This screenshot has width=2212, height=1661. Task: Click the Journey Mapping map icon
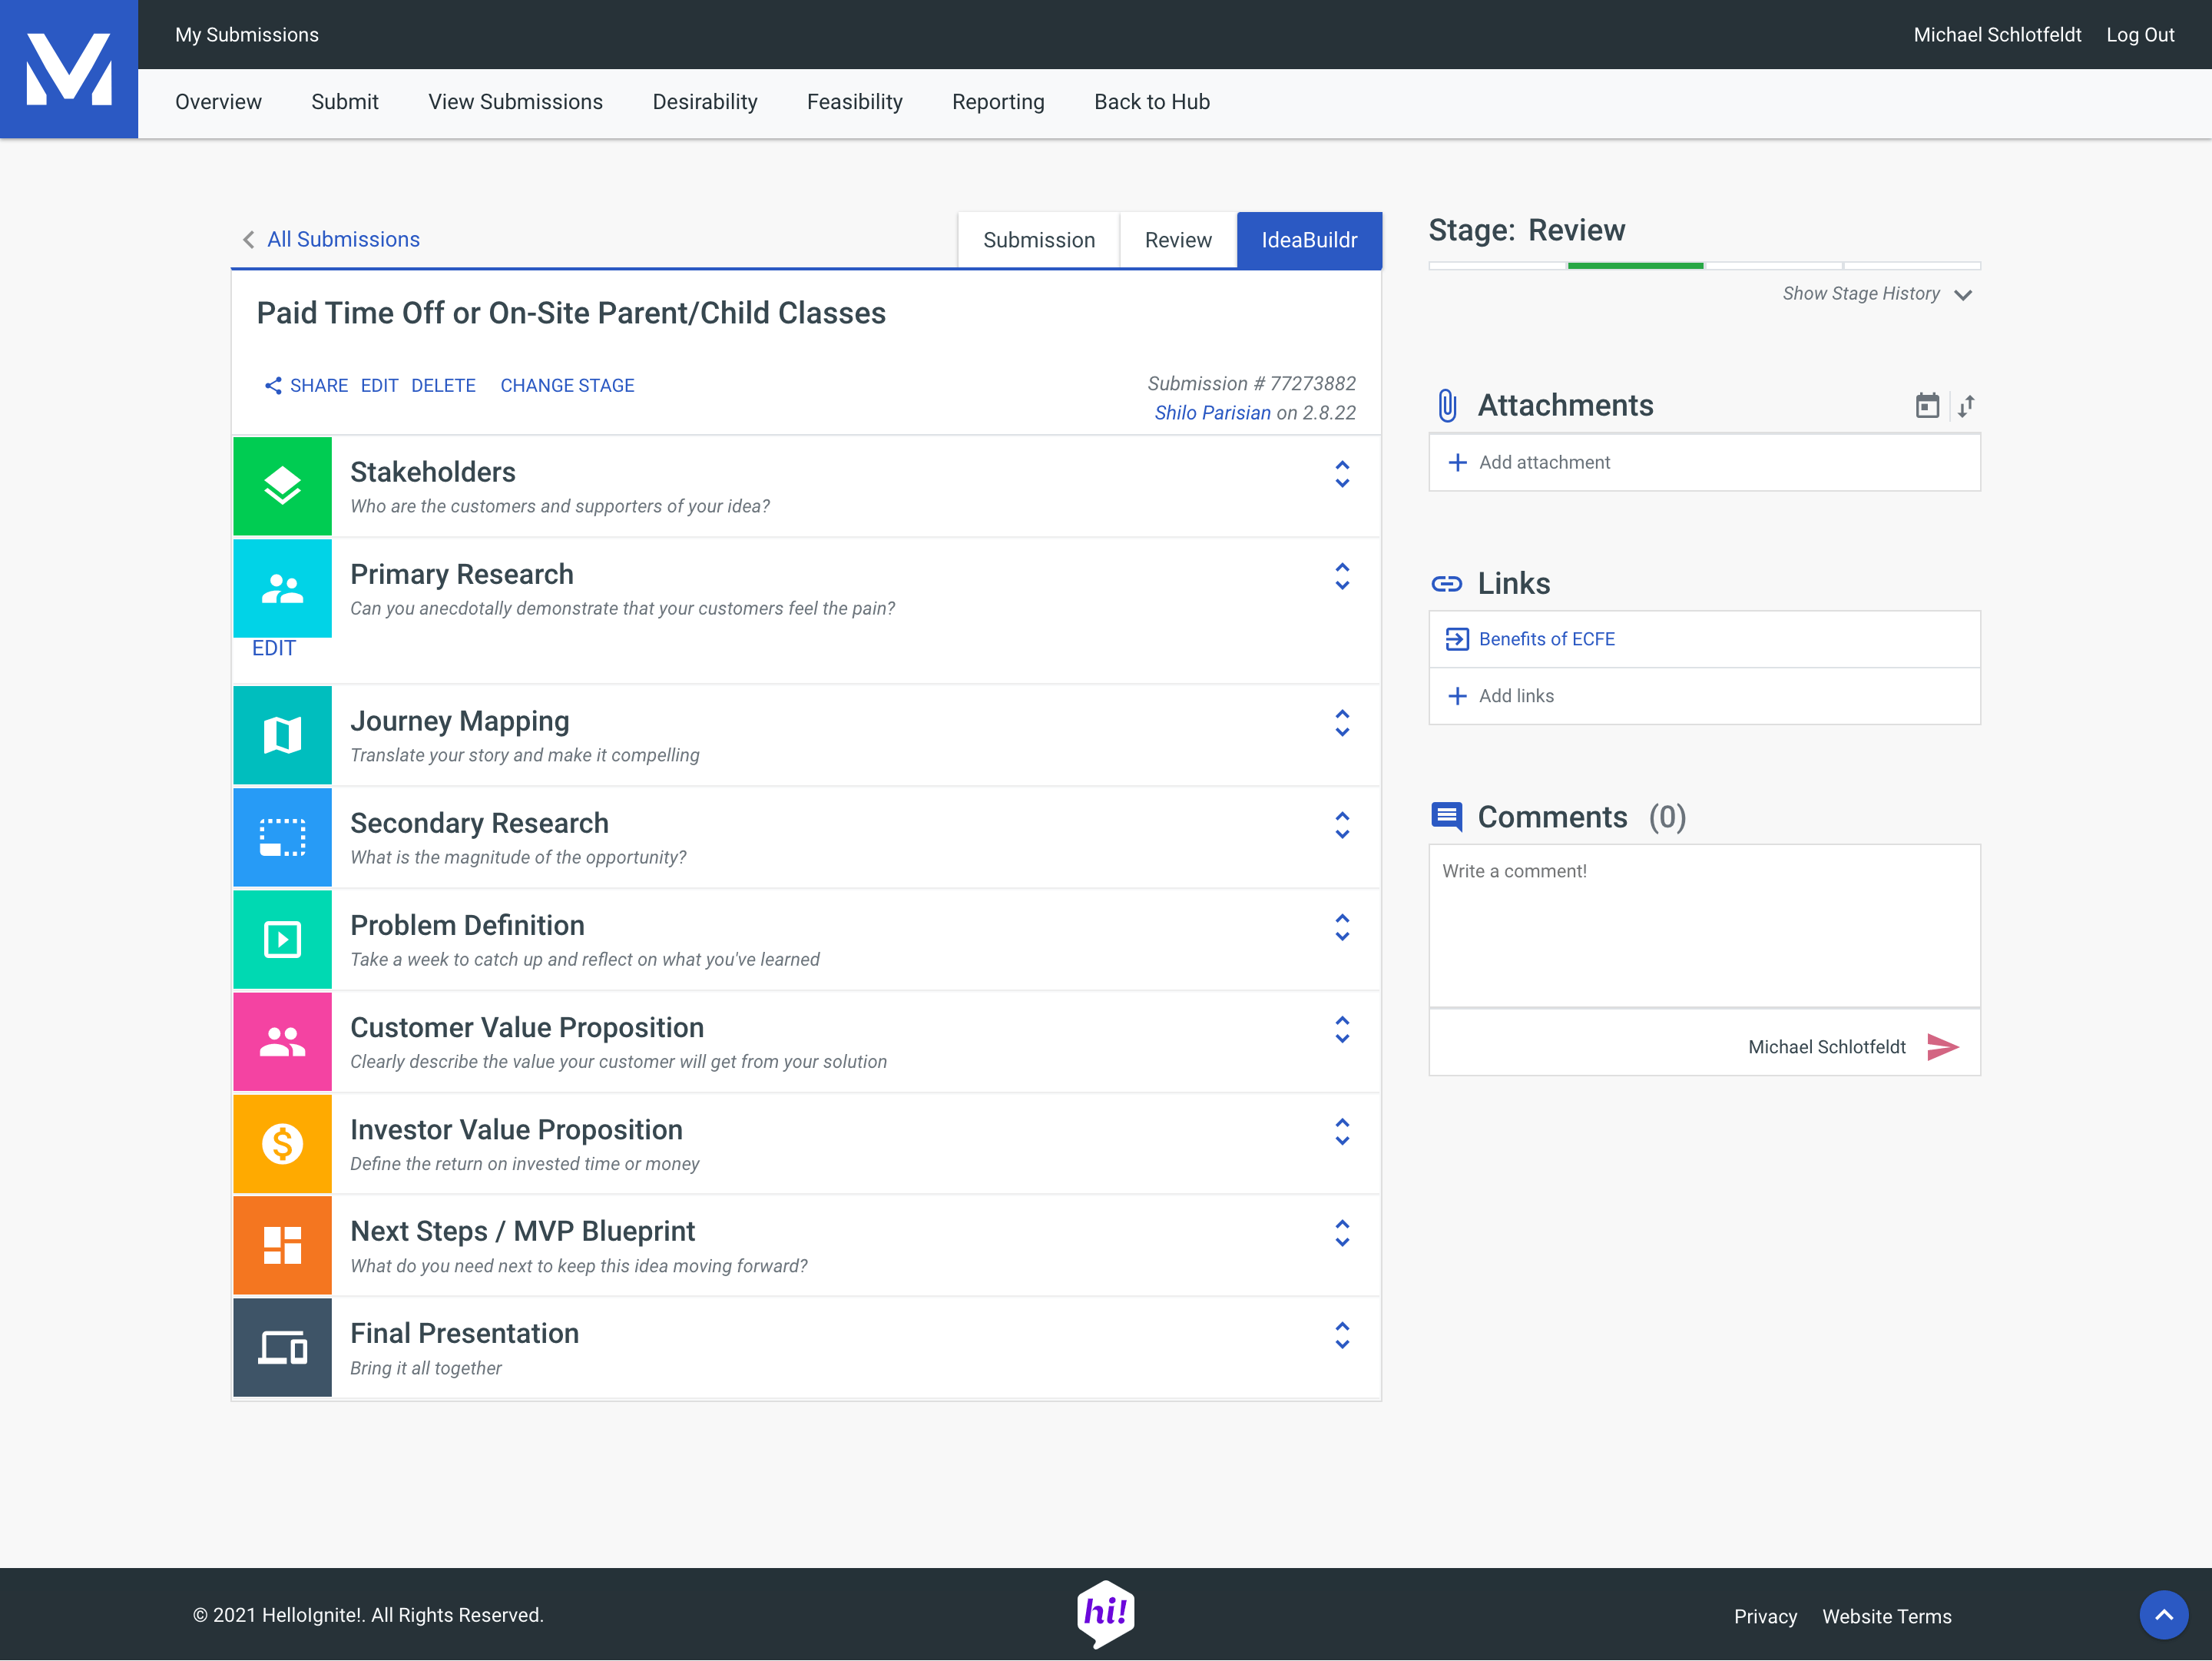pyautogui.click(x=282, y=735)
